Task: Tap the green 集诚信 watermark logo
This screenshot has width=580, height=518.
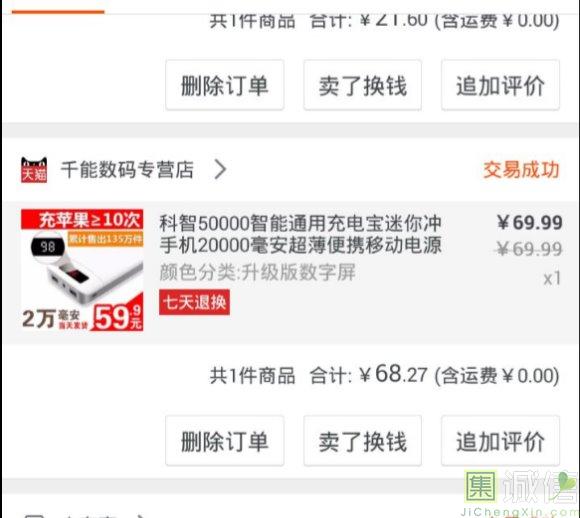Action: click(x=521, y=493)
